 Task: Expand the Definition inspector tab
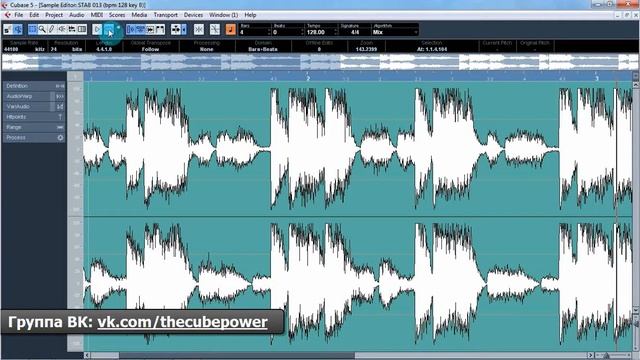34,86
